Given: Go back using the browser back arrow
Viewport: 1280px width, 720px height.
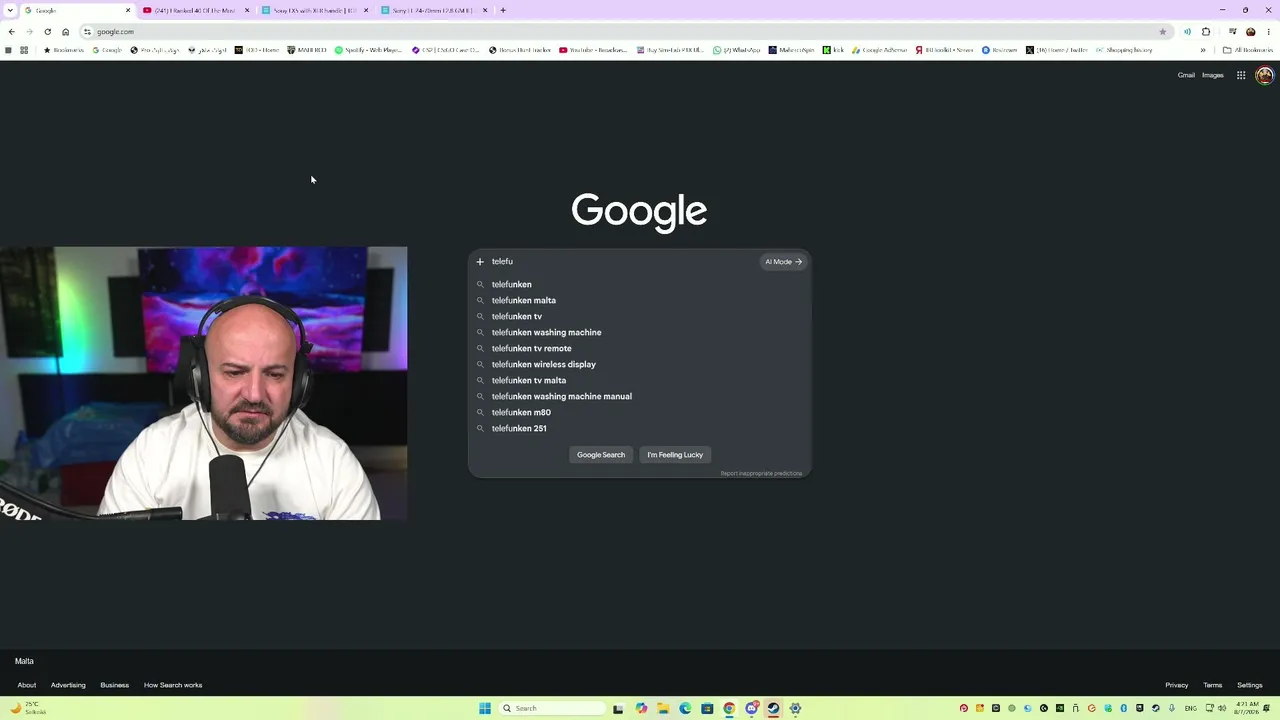Looking at the screenshot, I should (x=11, y=32).
